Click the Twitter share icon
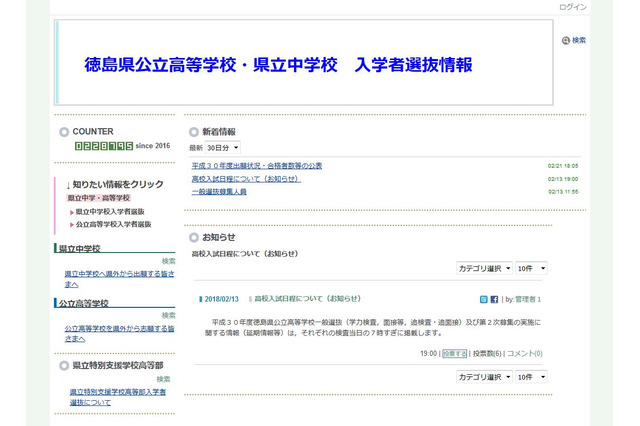The height and width of the screenshot is (426, 640). click(x=484, y=299)
